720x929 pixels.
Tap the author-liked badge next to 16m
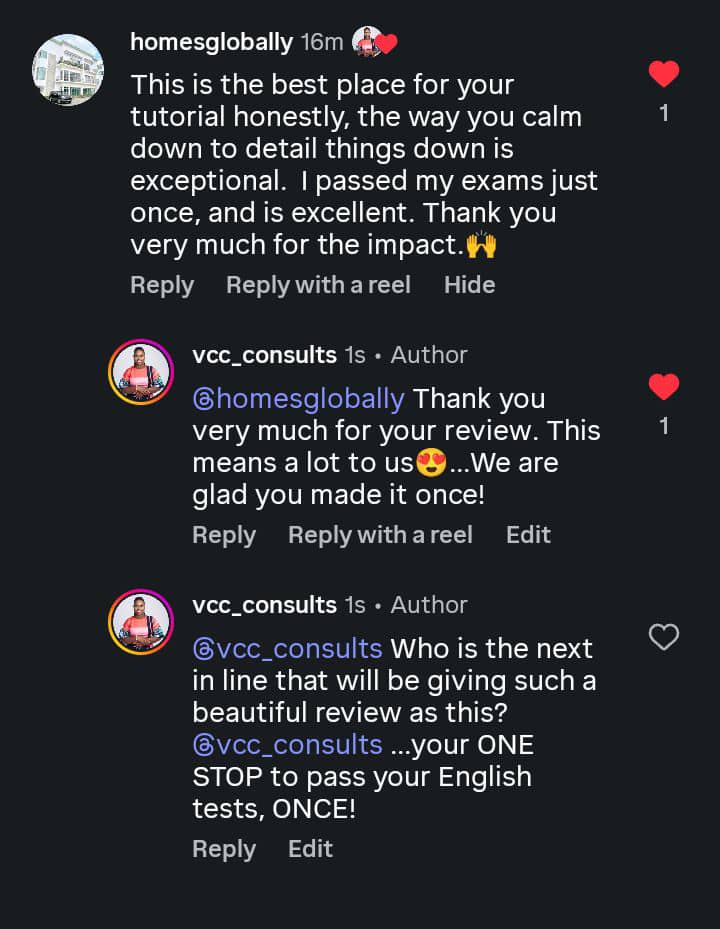click(x=375, y=42)
